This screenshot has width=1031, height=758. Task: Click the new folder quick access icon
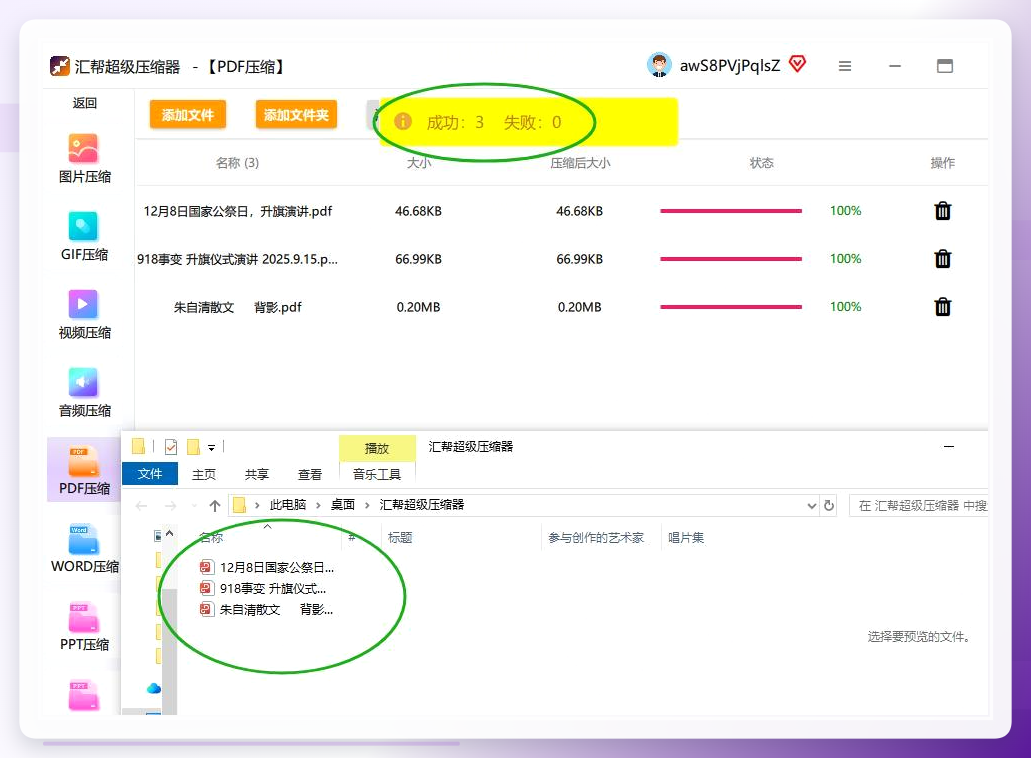(x=193, y=447)
